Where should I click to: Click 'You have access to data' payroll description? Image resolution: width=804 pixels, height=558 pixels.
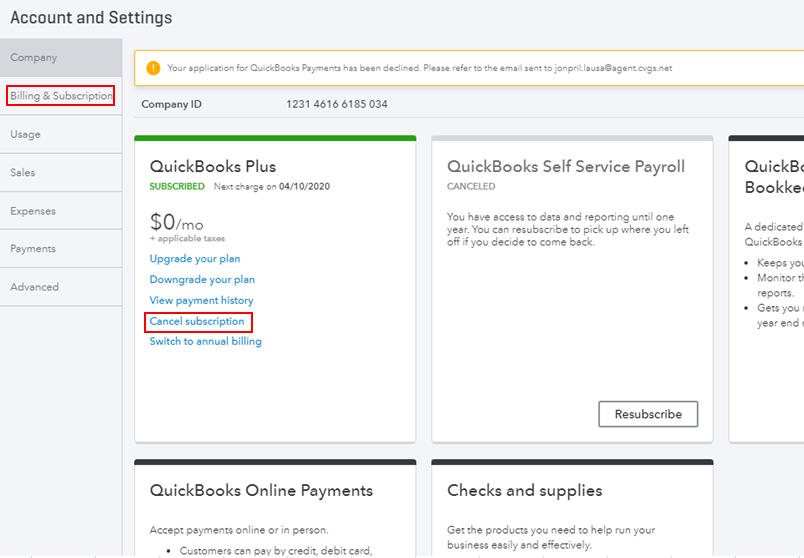568,229
